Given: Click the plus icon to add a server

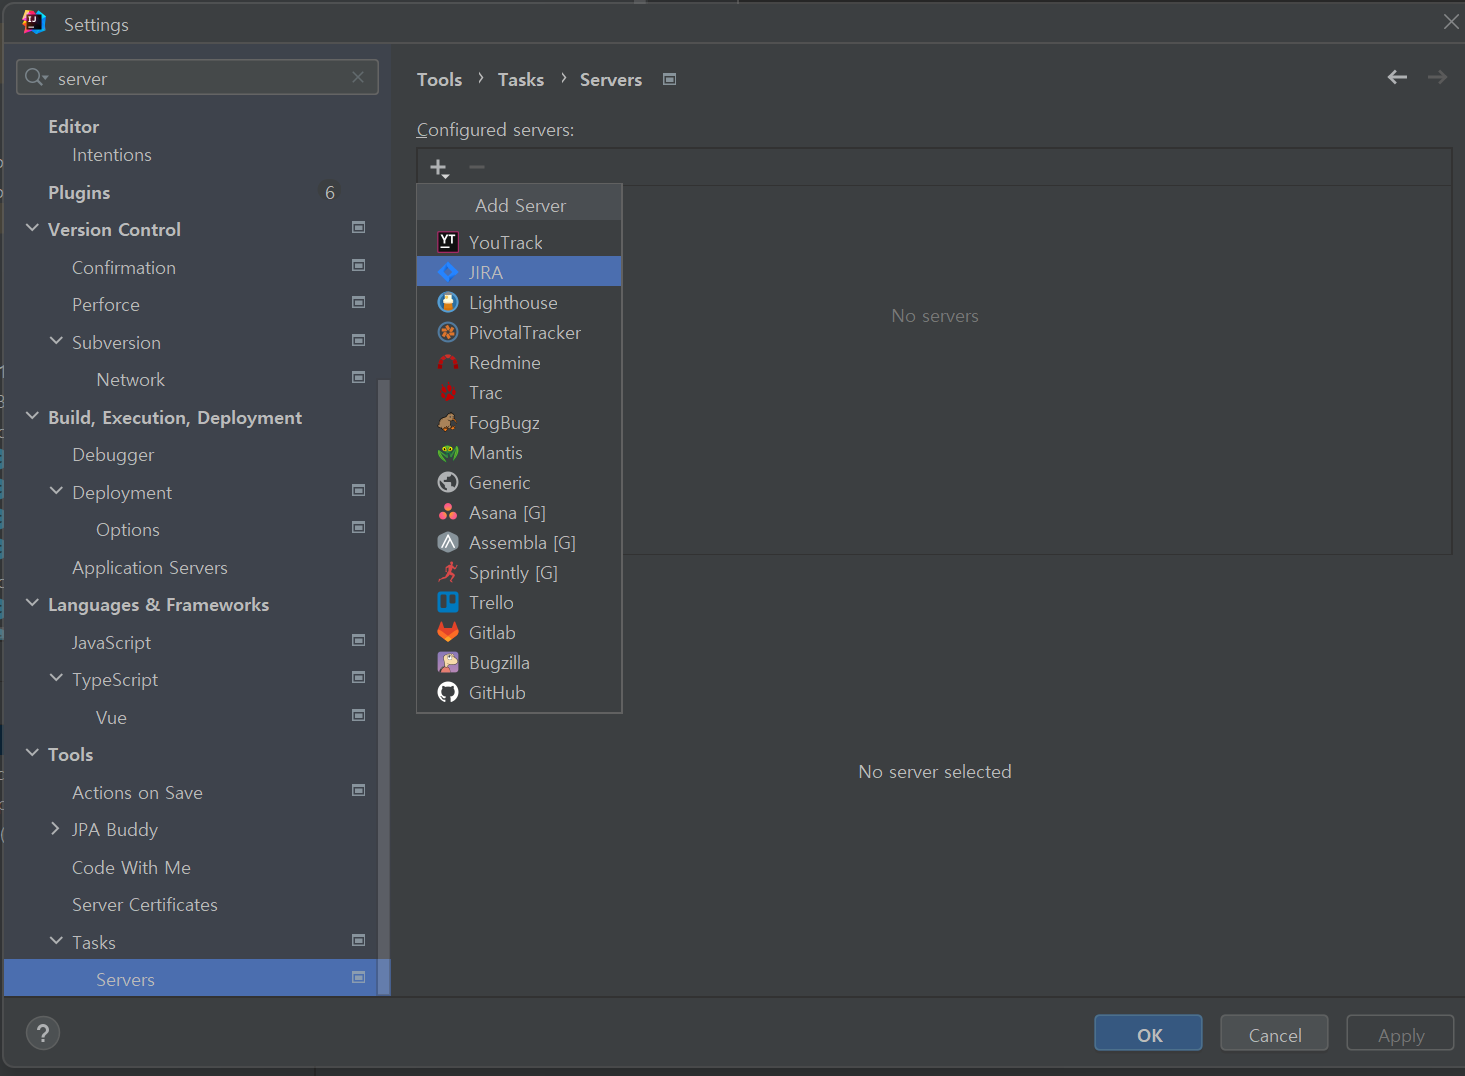Looking at the screenshot, I should (439, 168).
